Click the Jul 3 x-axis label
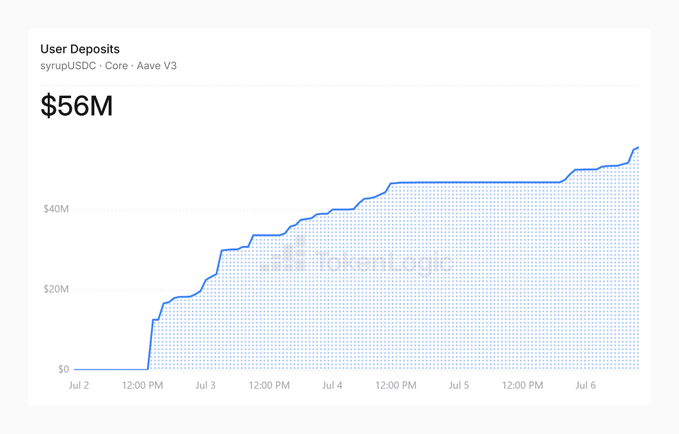The height and width of the screenshot is (434, 679). (x=205, y=385)
